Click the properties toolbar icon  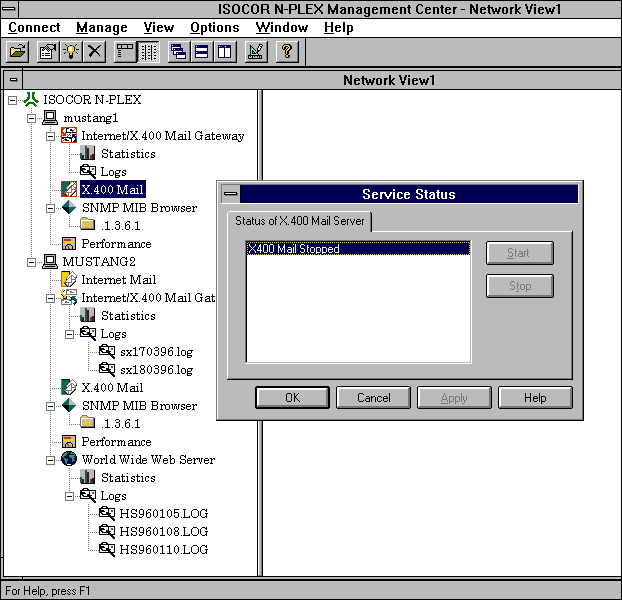click(x=48, y=52)
